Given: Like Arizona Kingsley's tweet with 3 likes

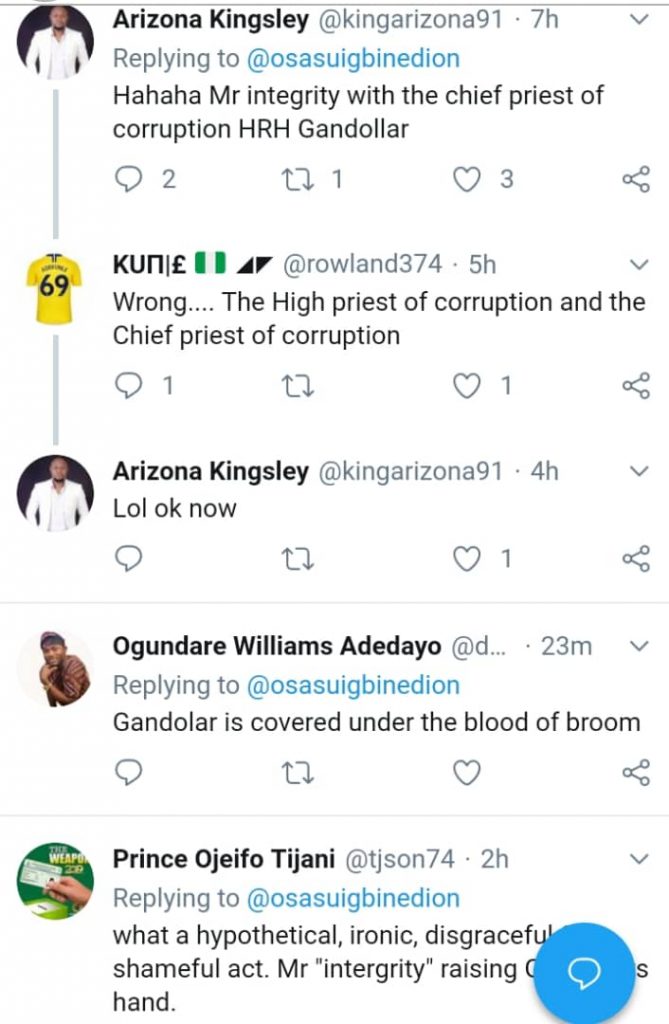Looking at the screenshot, I should point(467,179).
